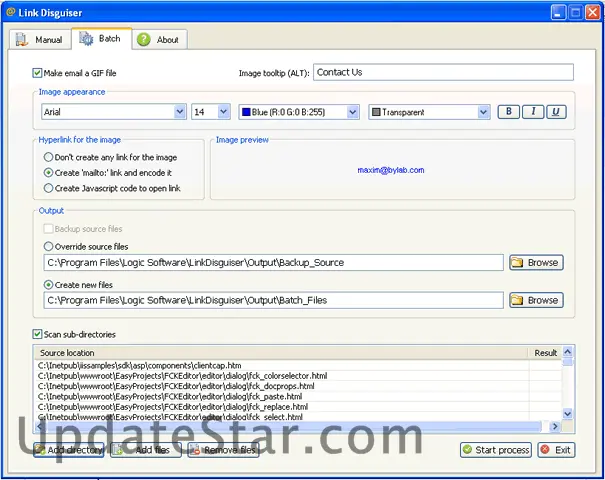Toggle Make email a GIF file checkbox

tap(37, 73)
